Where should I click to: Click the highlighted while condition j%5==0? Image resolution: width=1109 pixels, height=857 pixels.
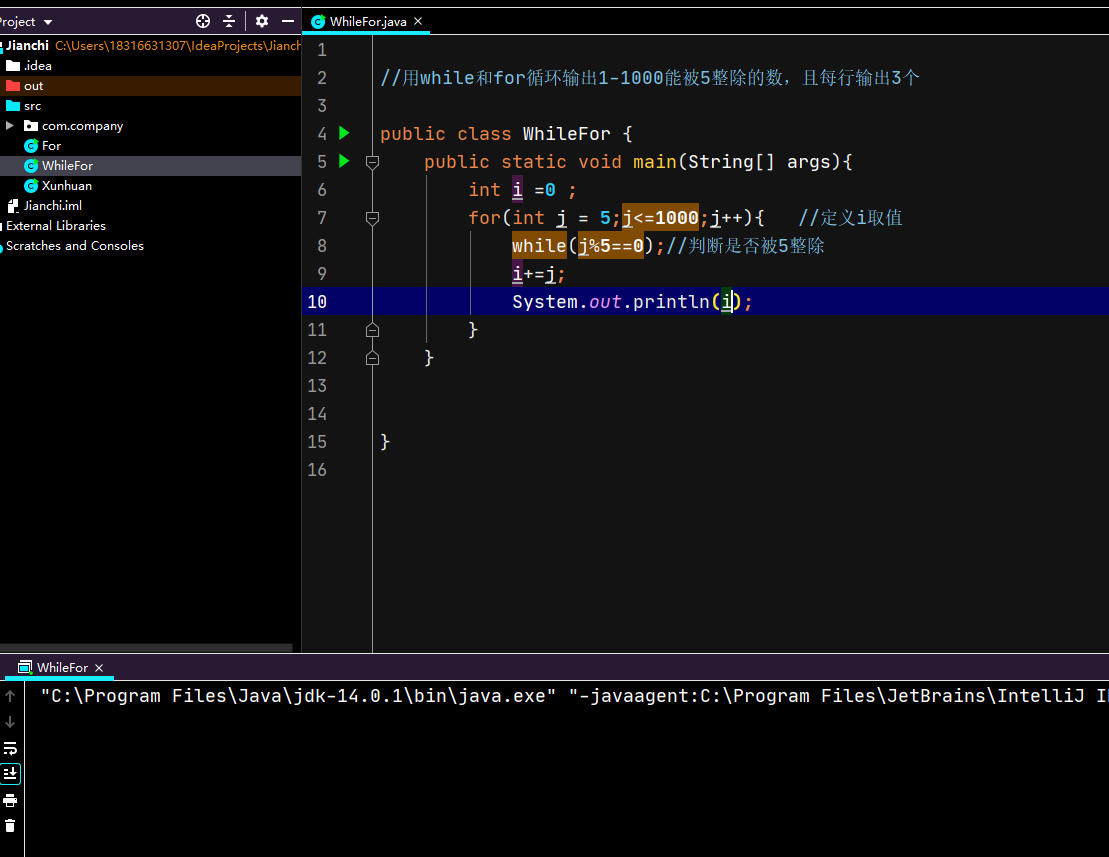point(610,246)
